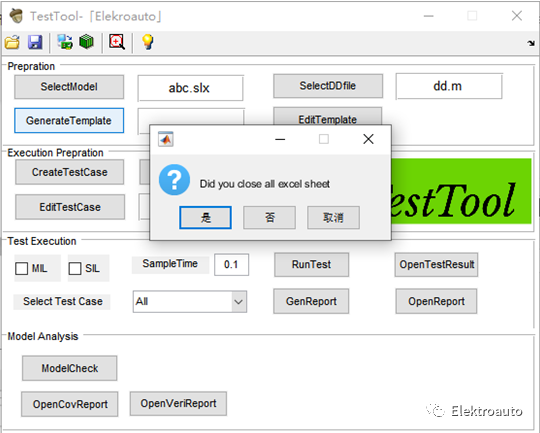Click the green cube toolbar icon
This screenshot has width=540, height=433.
86,42
